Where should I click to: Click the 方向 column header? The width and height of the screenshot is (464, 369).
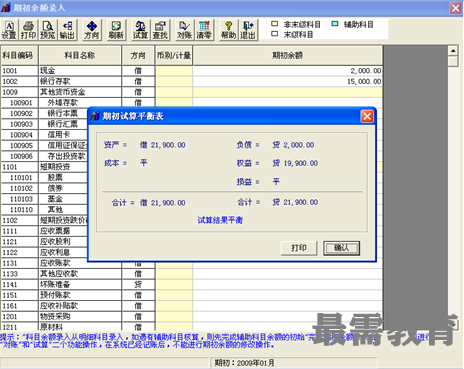(x=138, y=55)
